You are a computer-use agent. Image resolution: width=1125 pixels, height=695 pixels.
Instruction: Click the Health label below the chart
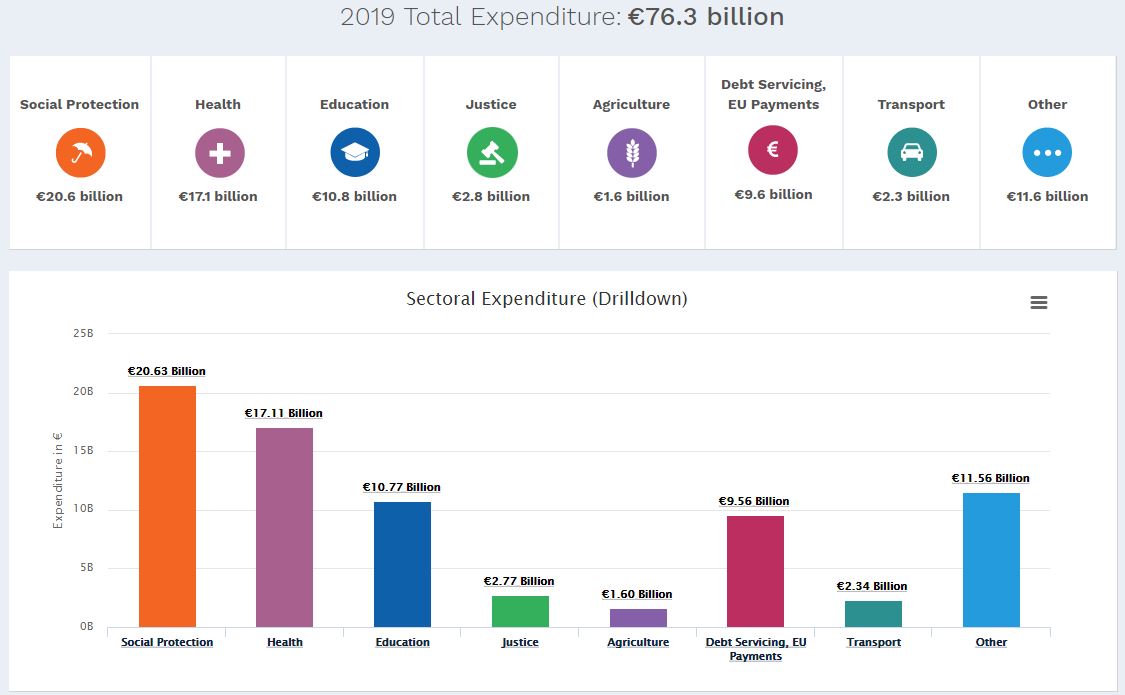pos(285,642)
